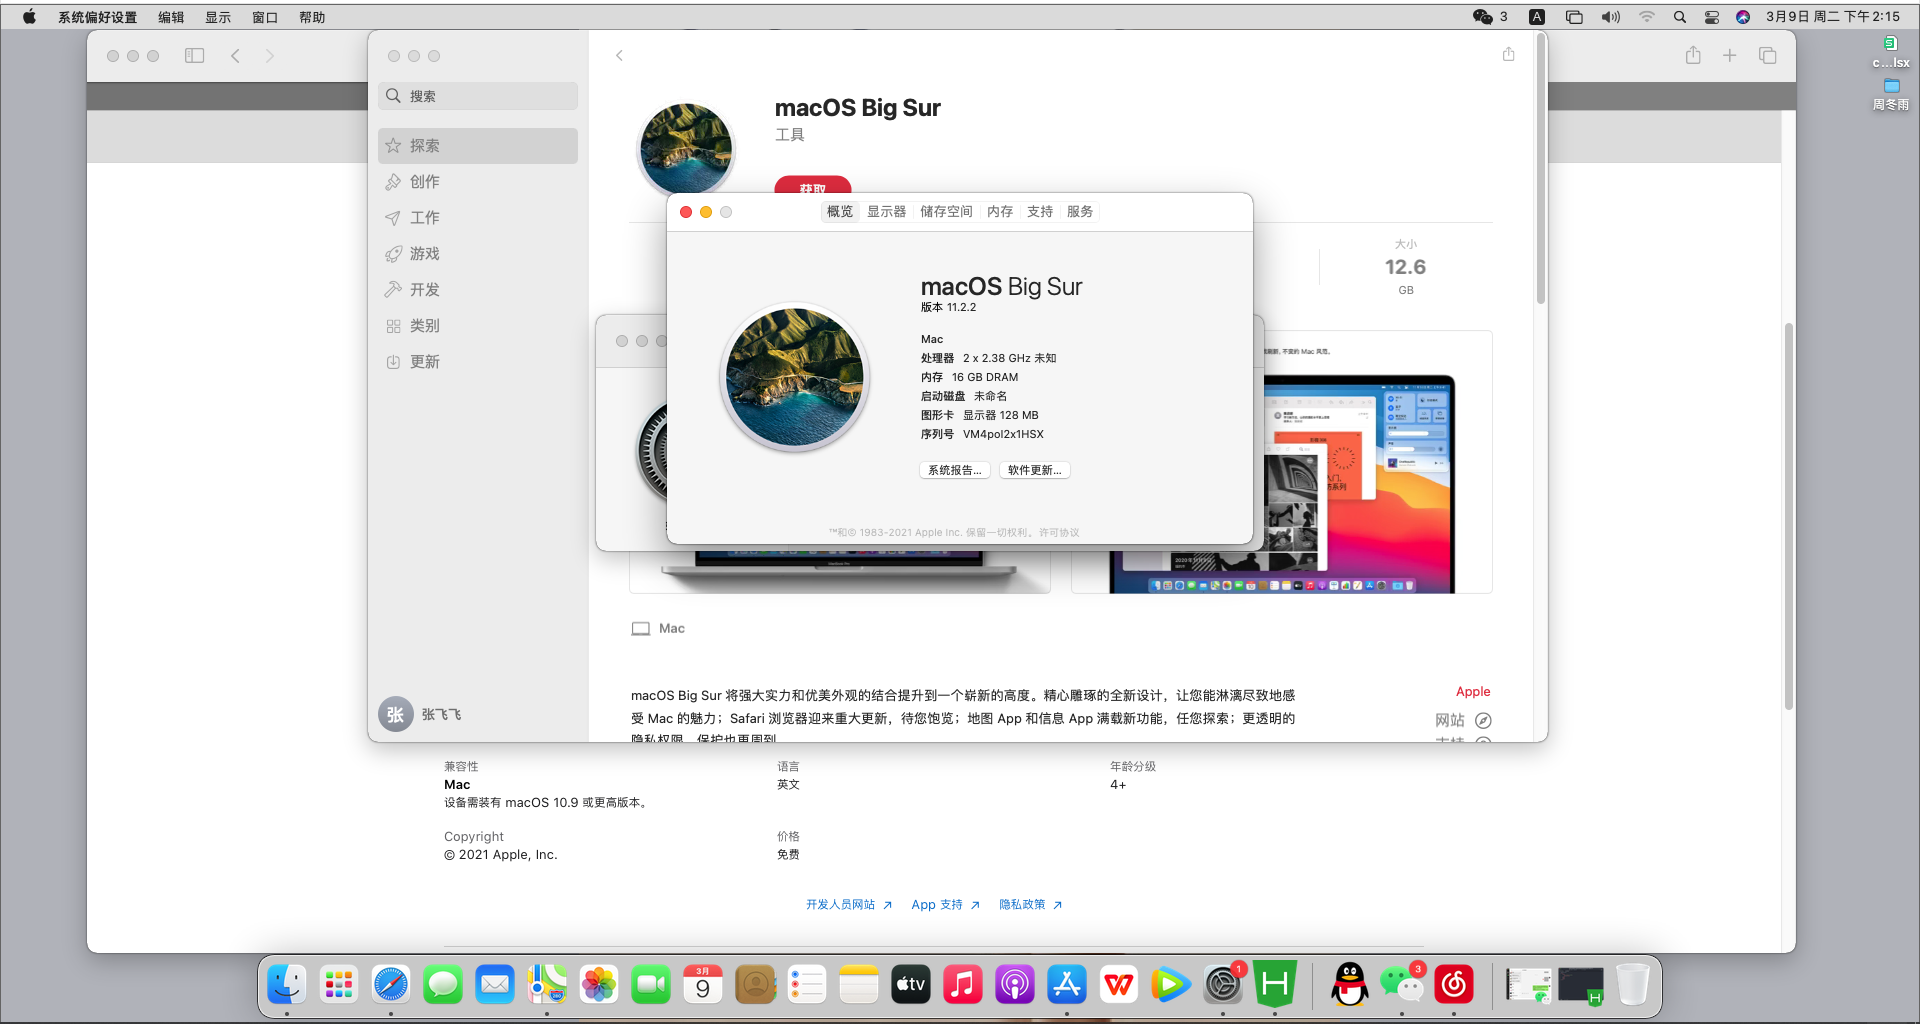
Task: Open QQ penguin from the Dock
Action: pyautogui.click(x=1350, y=985)
